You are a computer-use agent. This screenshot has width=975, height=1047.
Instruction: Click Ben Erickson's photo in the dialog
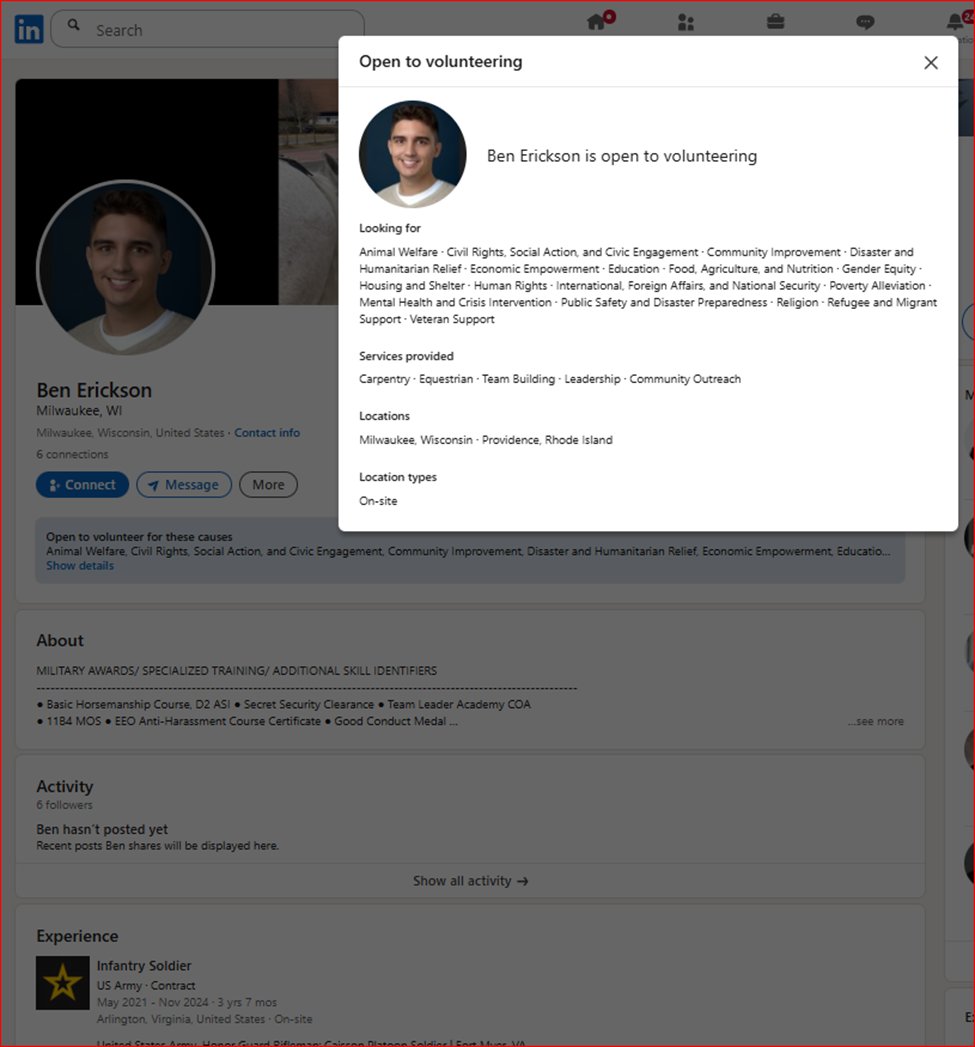point(413,154)
